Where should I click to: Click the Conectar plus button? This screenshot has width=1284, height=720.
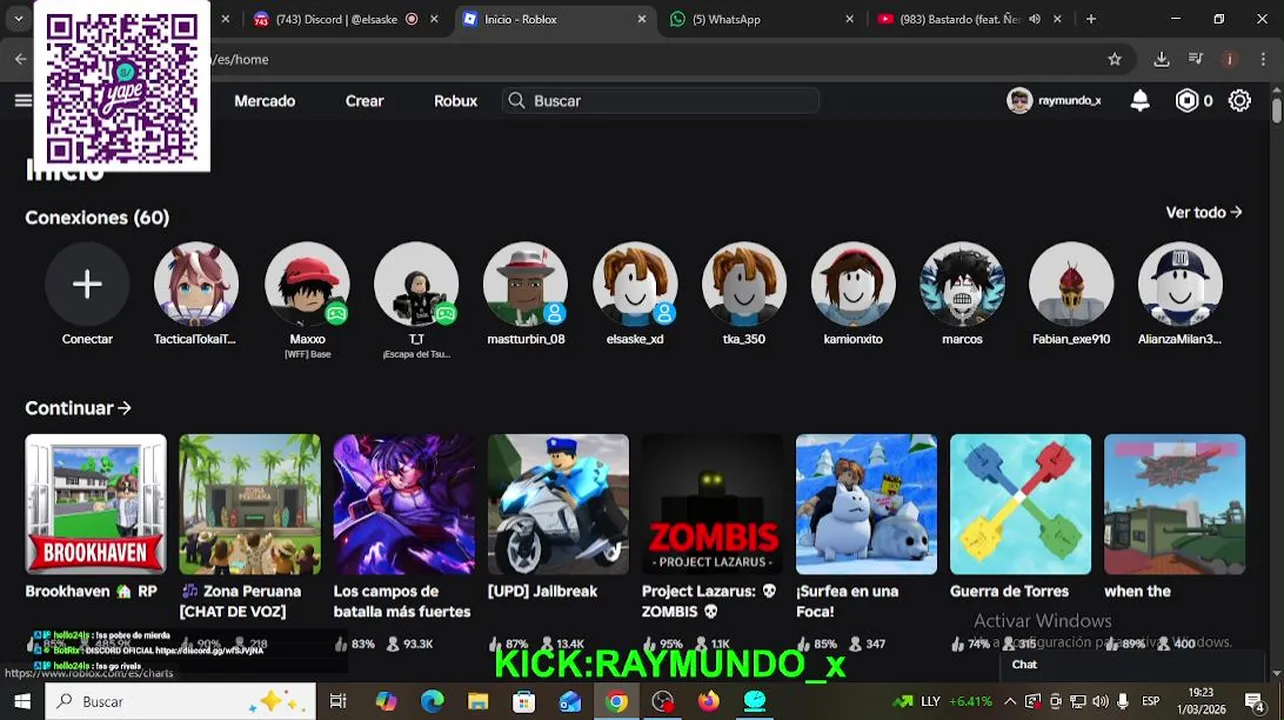click(x=87, y=284)
